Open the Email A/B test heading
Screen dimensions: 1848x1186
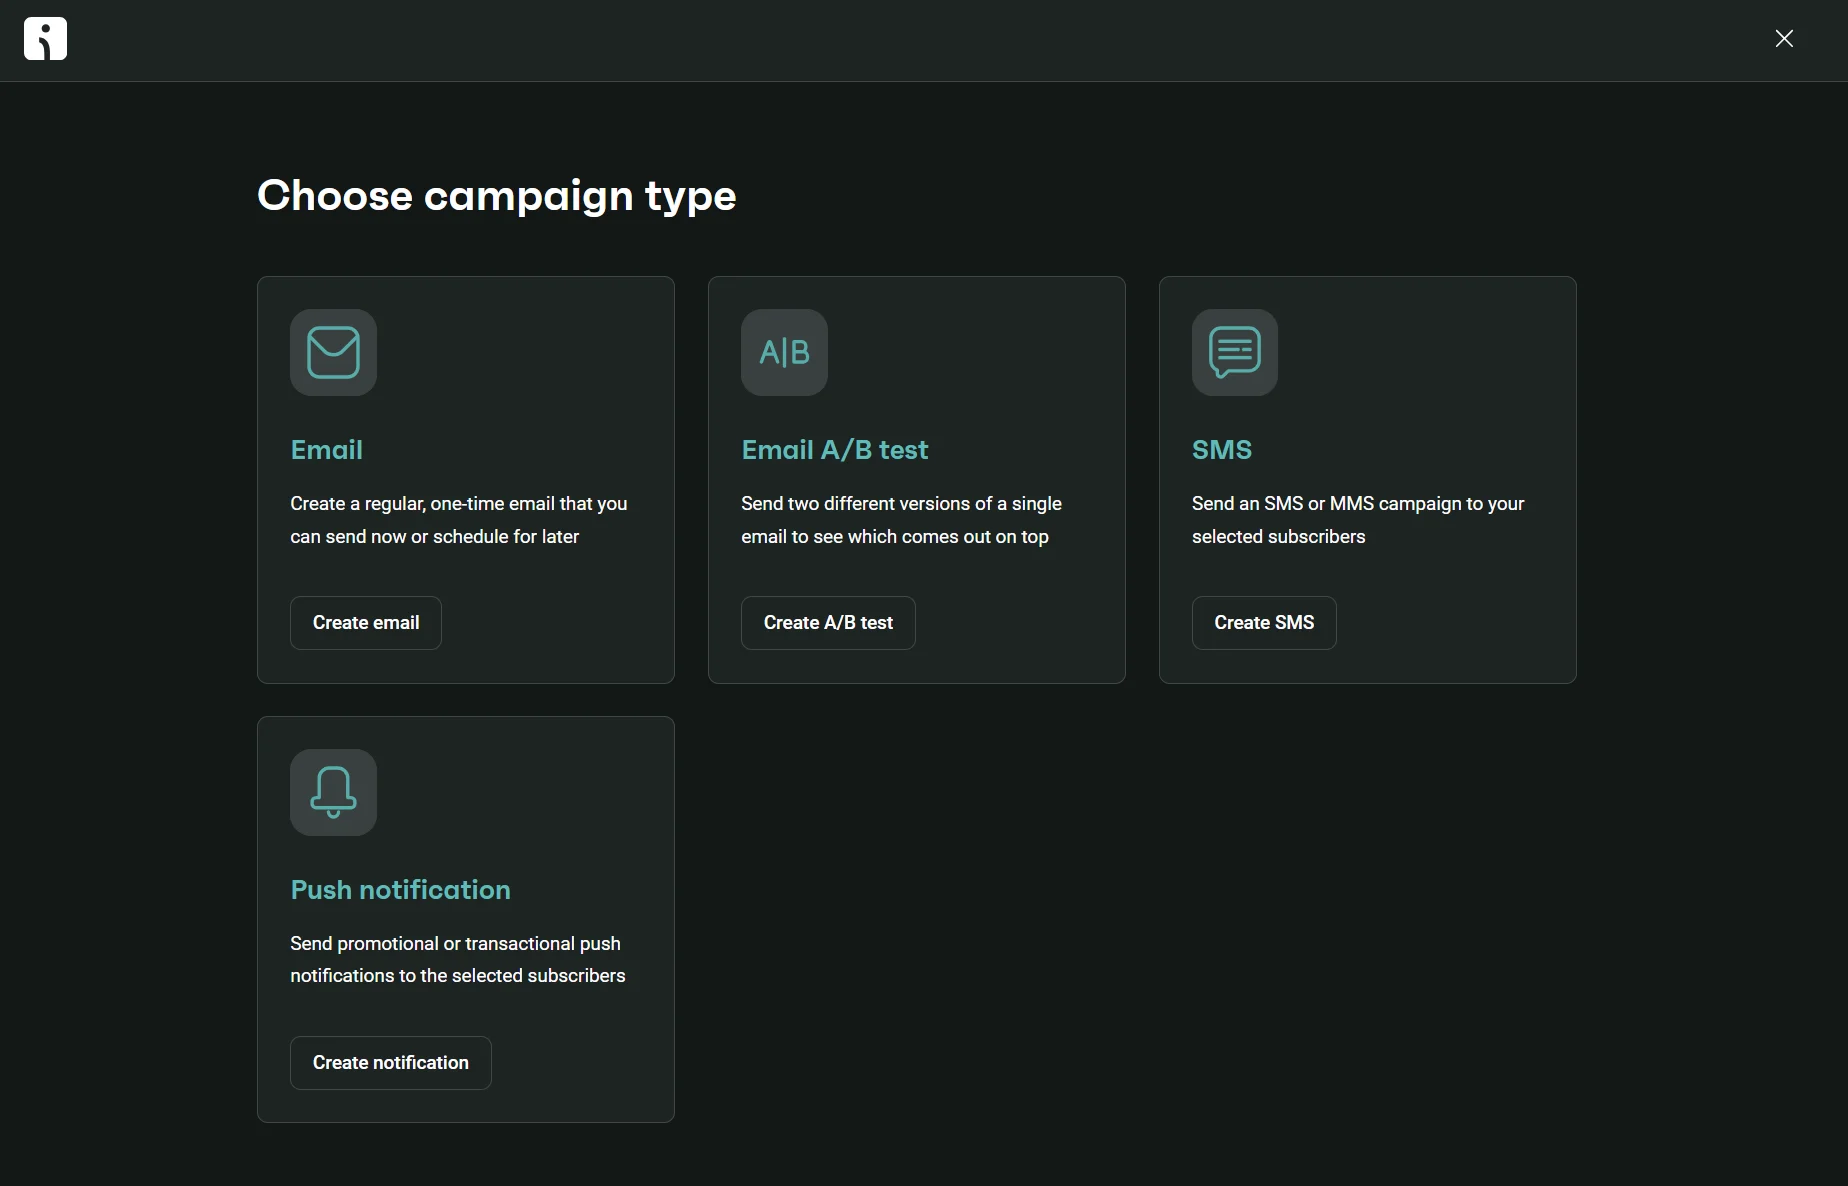(x=835, y=450)
